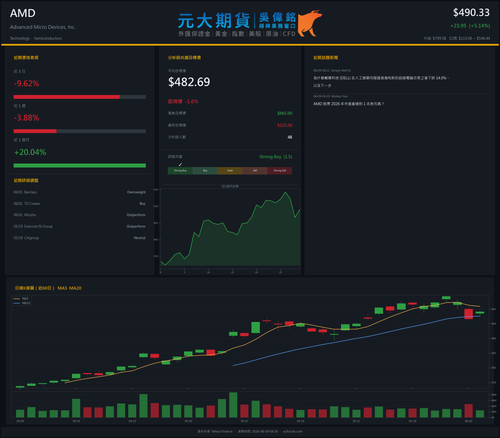
Task: Click the Strong Sell segment of rating scale
Action: tap(280, 171)
